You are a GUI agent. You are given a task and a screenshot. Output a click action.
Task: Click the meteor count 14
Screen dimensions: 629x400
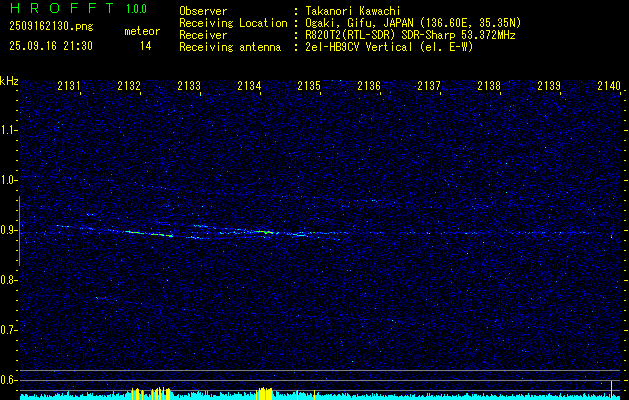coord(146,46)
